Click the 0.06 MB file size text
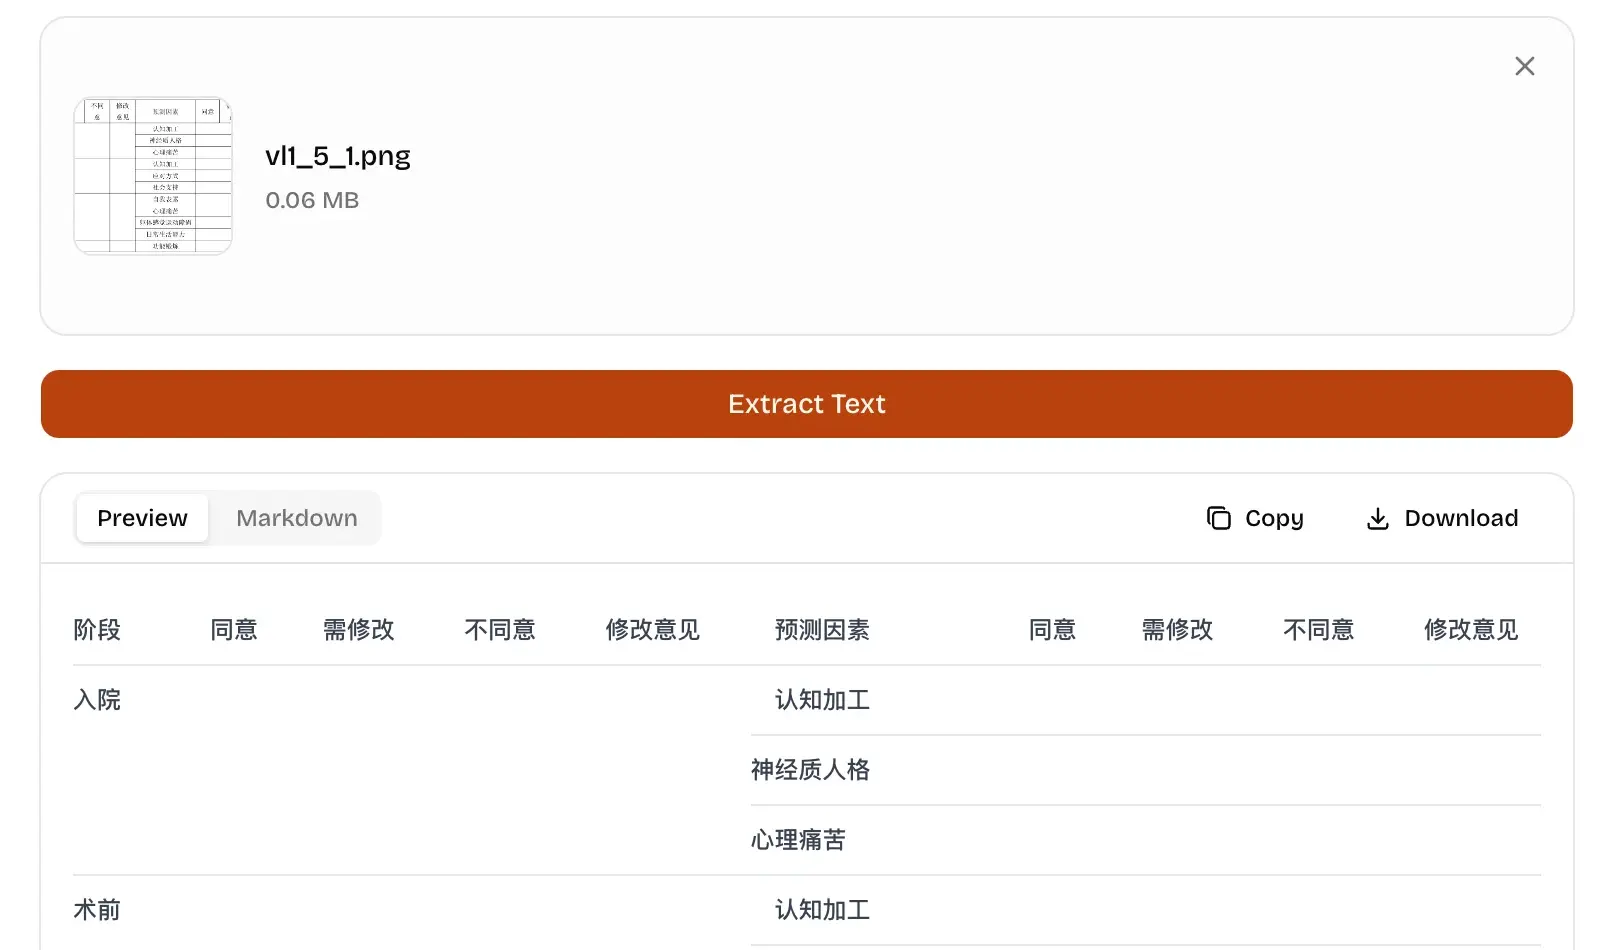Viewport: 1622px width, 950px height. click(311, 200)
